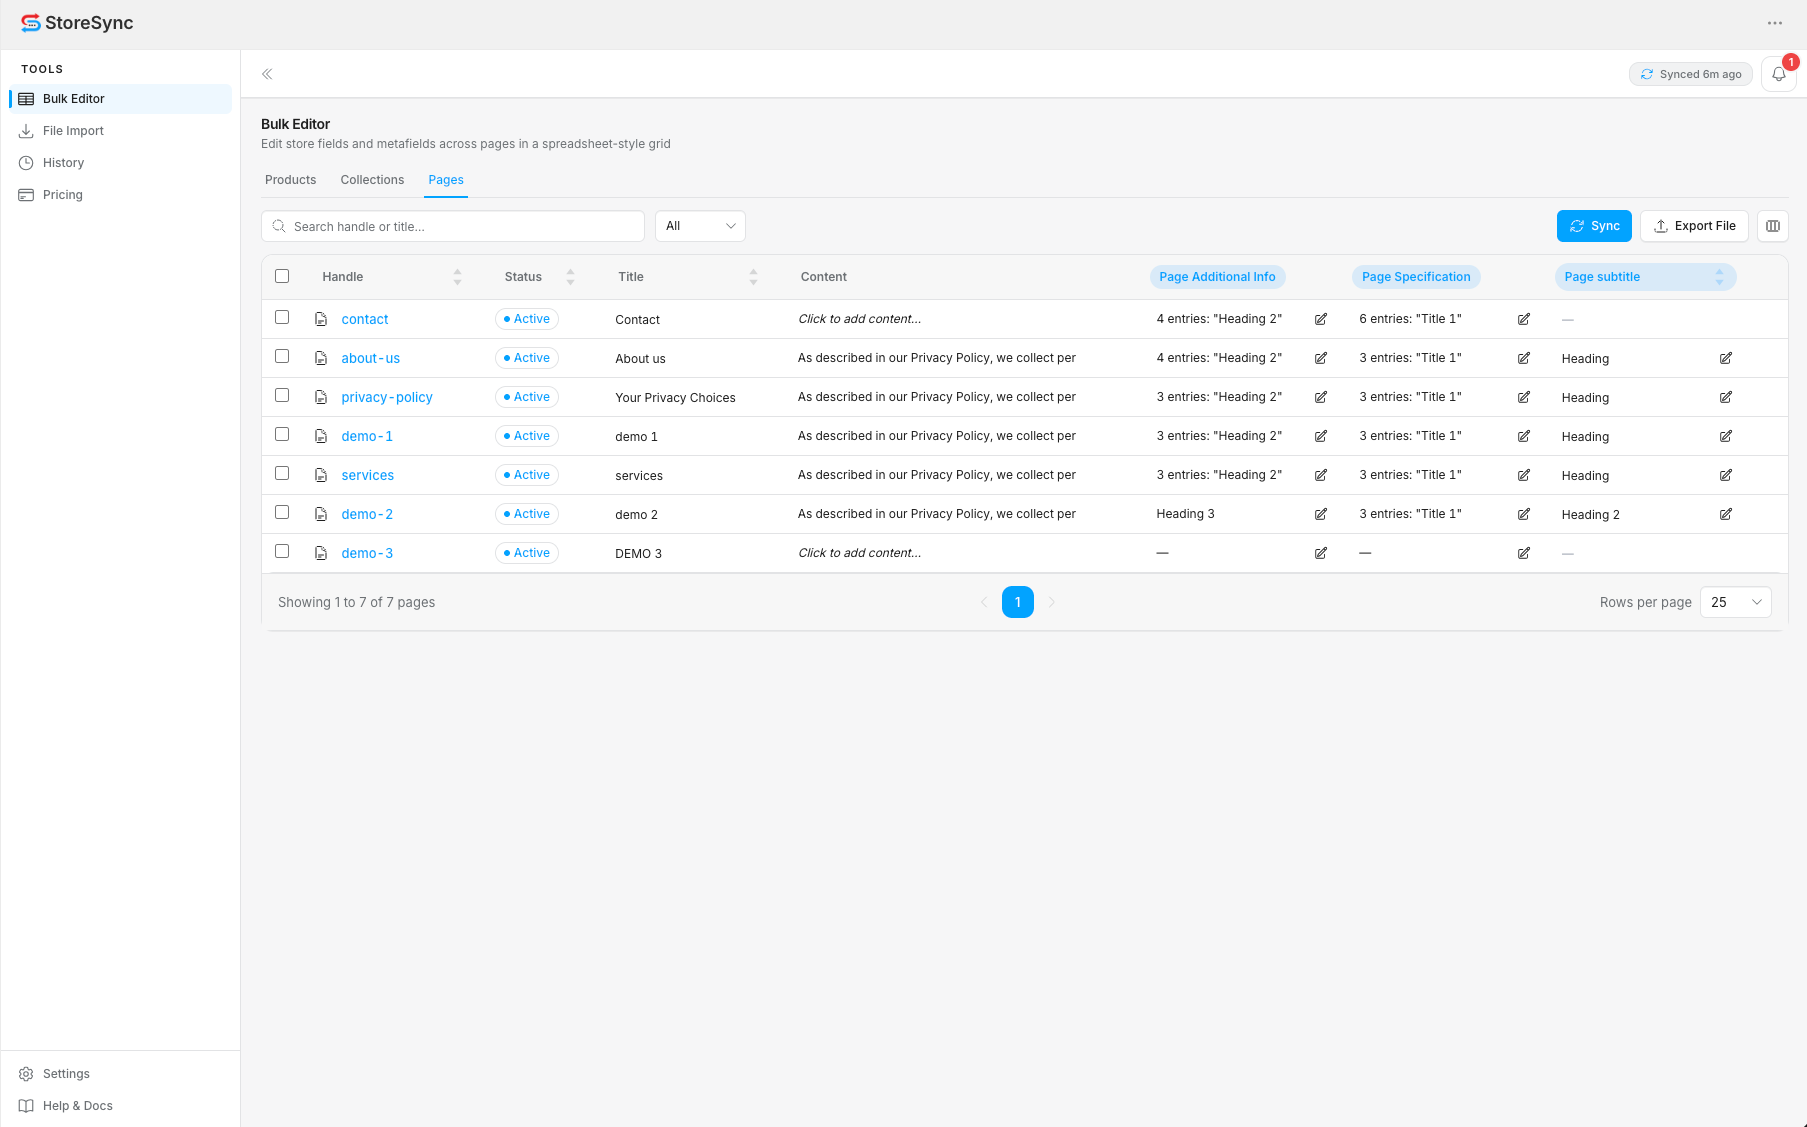Edit Page Additional Info for demo-2 row
The height and width of the screenshot is (1127, 1807).
[x=1321, y=514]
